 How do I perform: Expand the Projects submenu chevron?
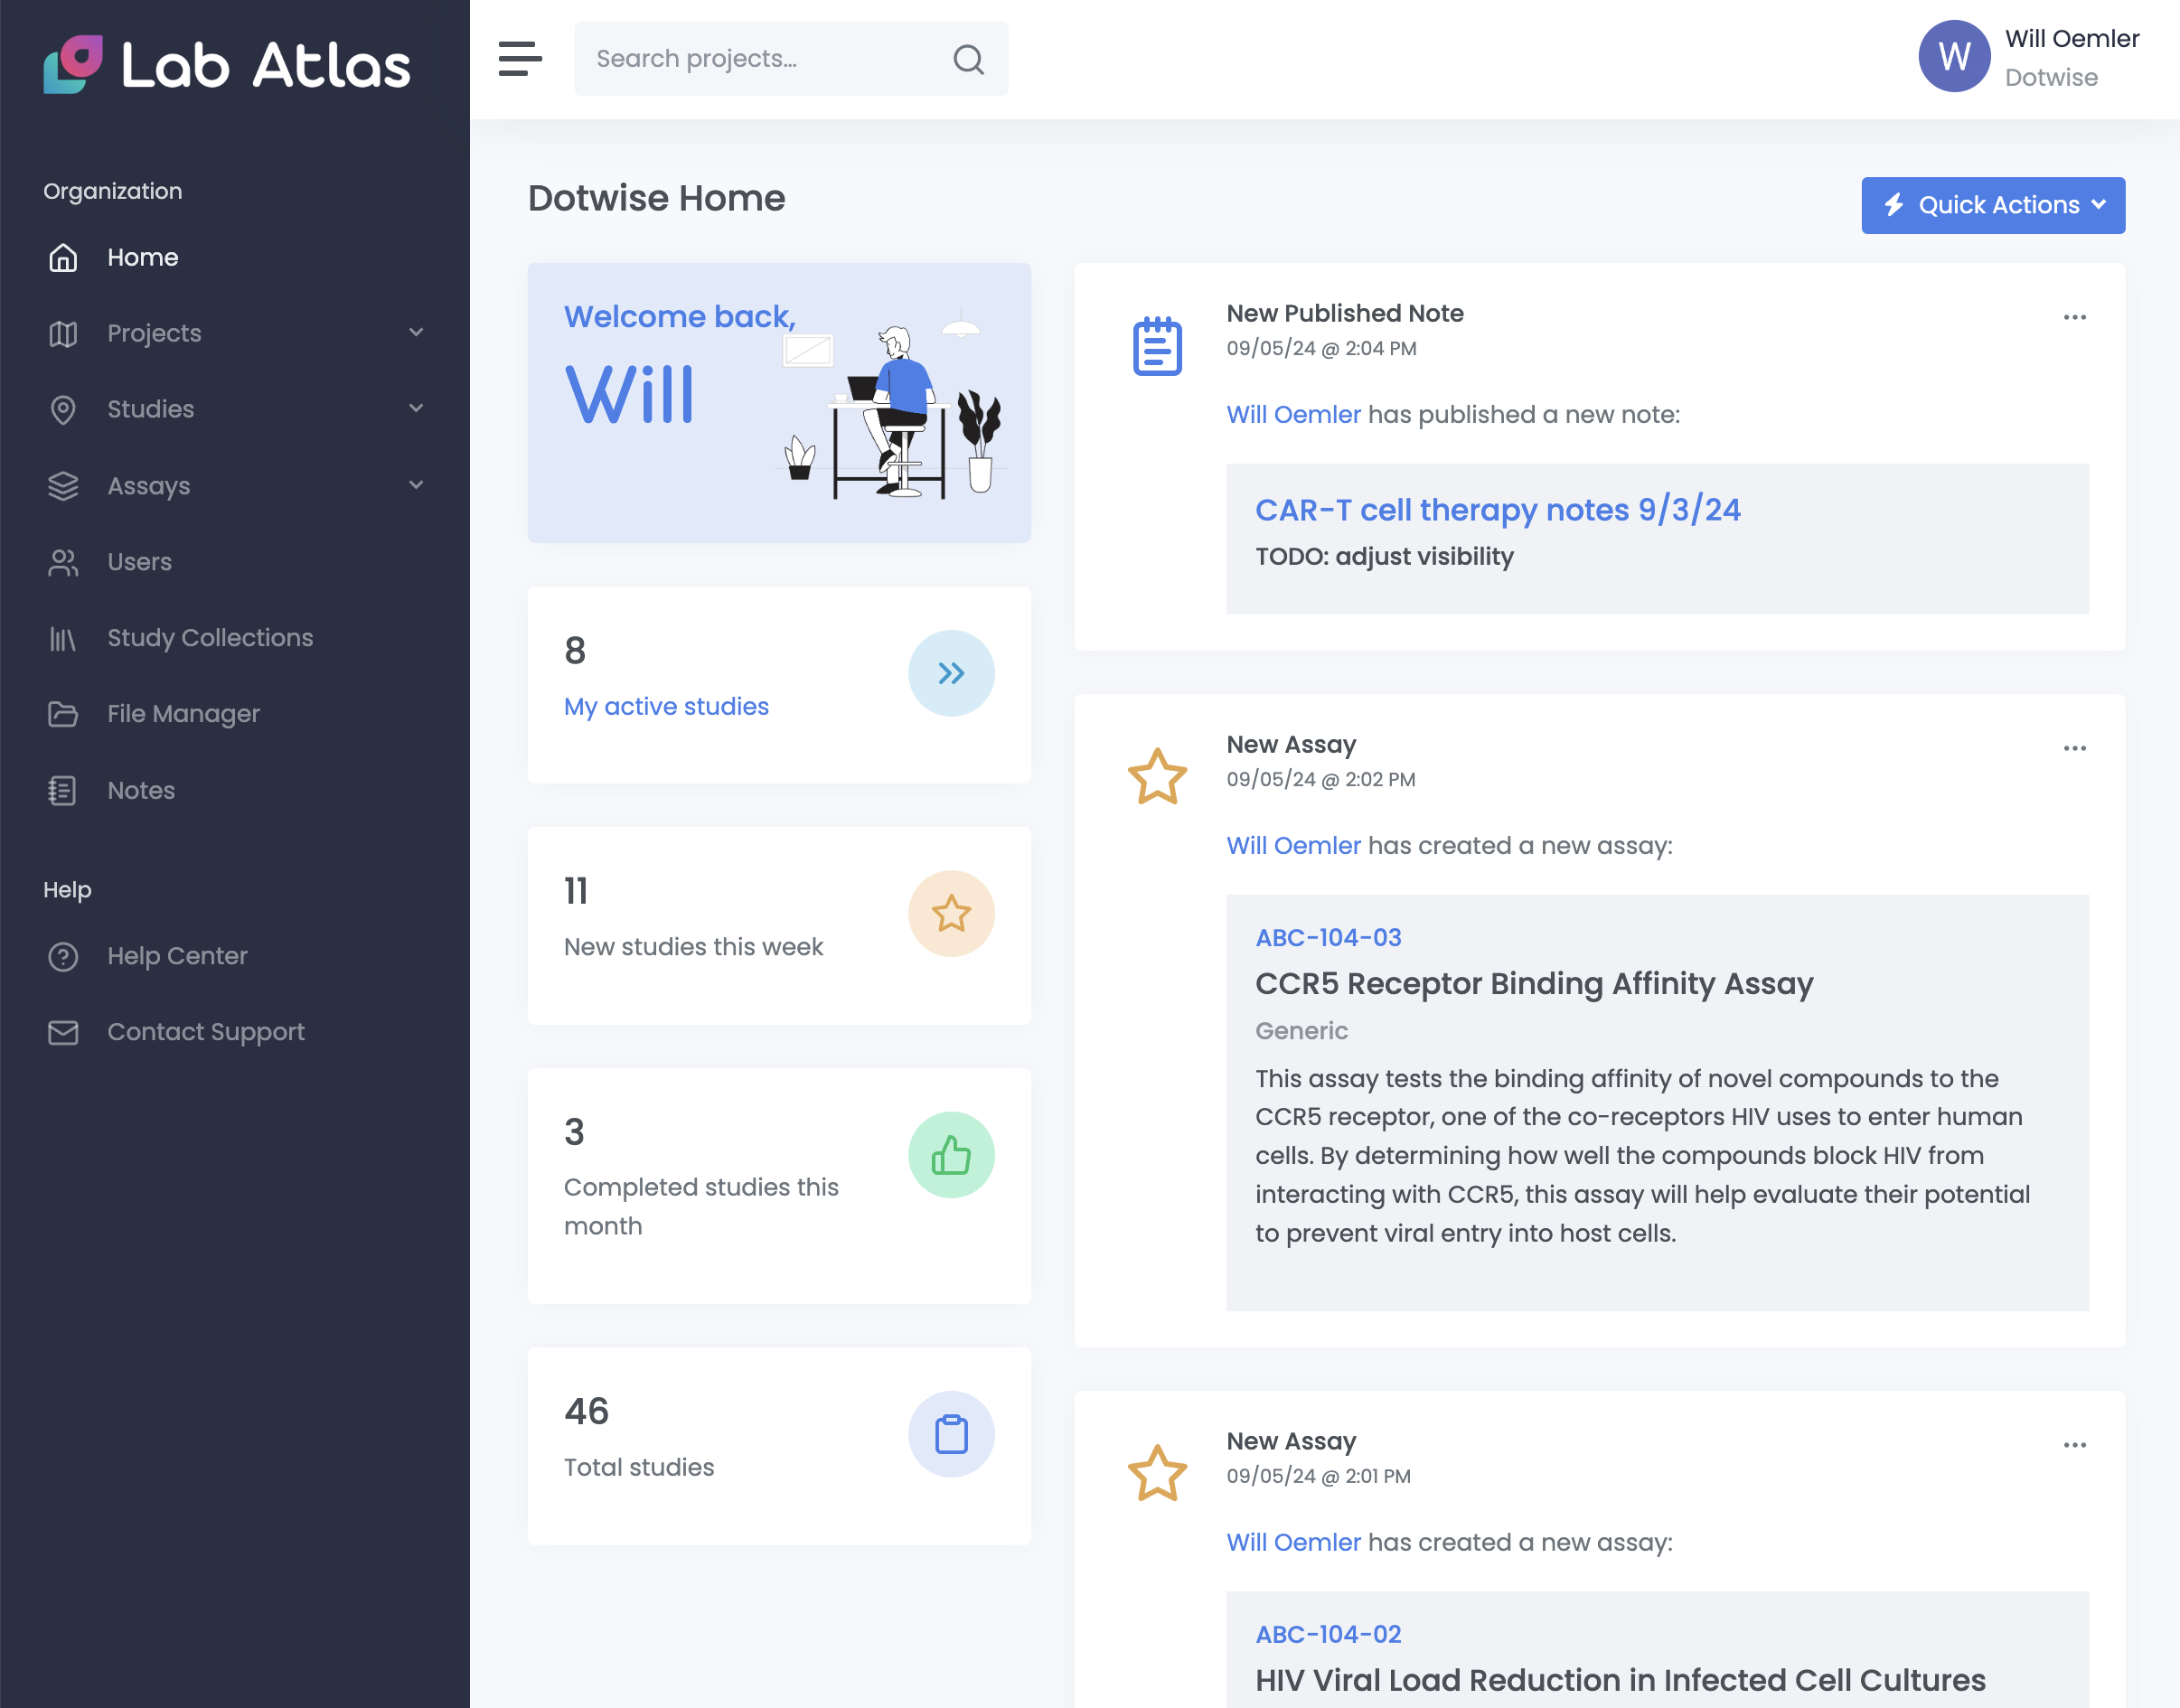coord(417,333)
